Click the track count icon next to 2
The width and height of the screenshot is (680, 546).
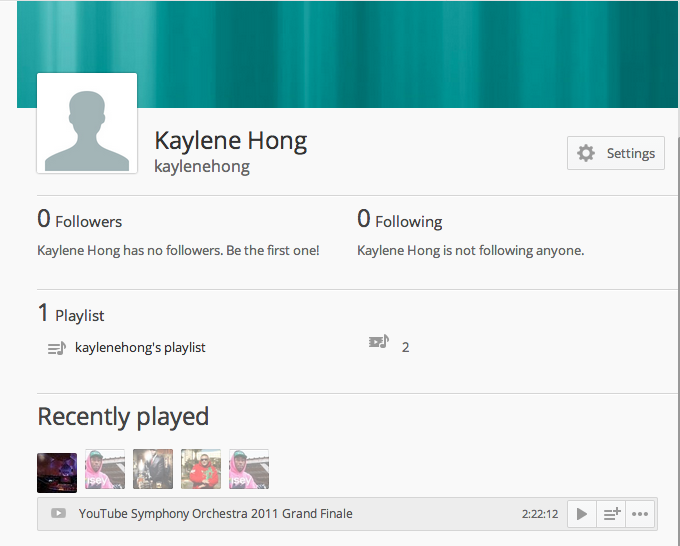(x=379, y=342)
